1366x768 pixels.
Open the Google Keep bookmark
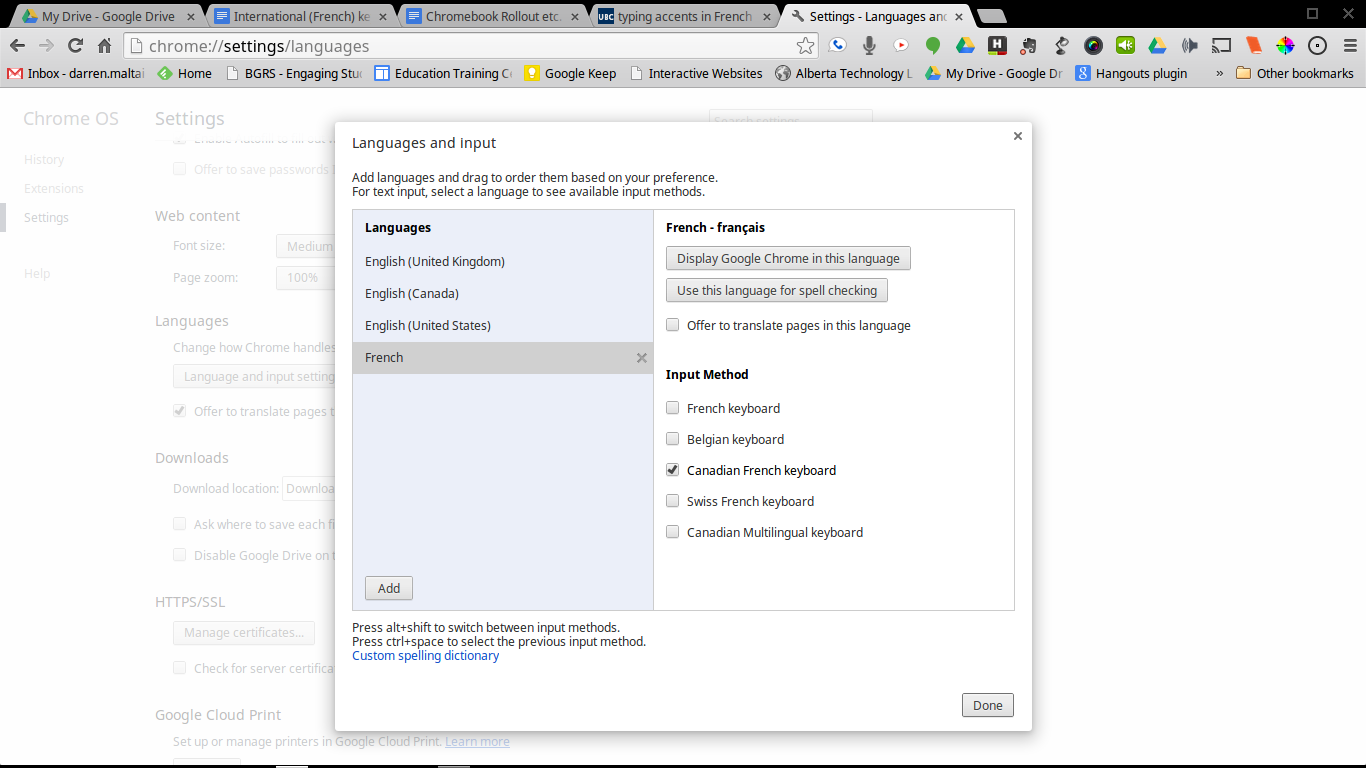tap(570, 73)
